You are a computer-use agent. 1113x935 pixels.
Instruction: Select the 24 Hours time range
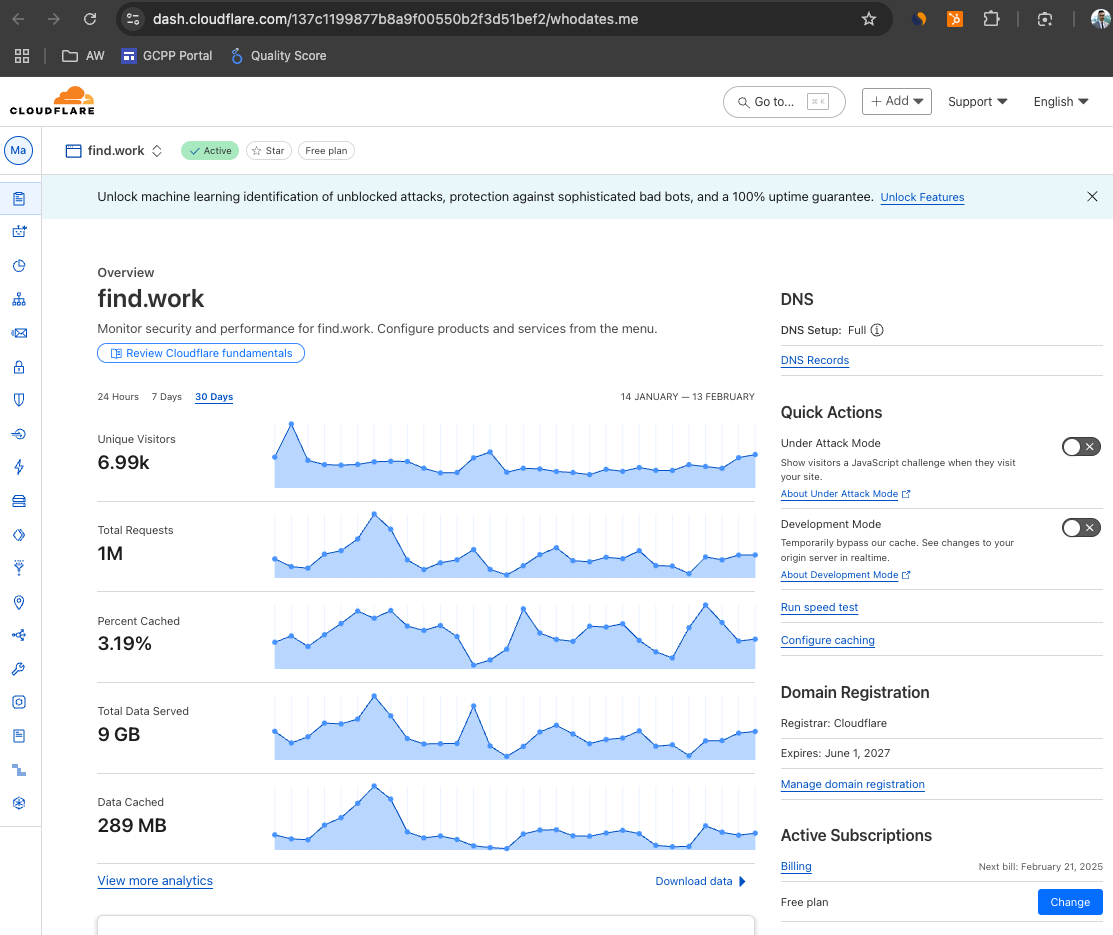pyautogui.click(x=118, y=397)
